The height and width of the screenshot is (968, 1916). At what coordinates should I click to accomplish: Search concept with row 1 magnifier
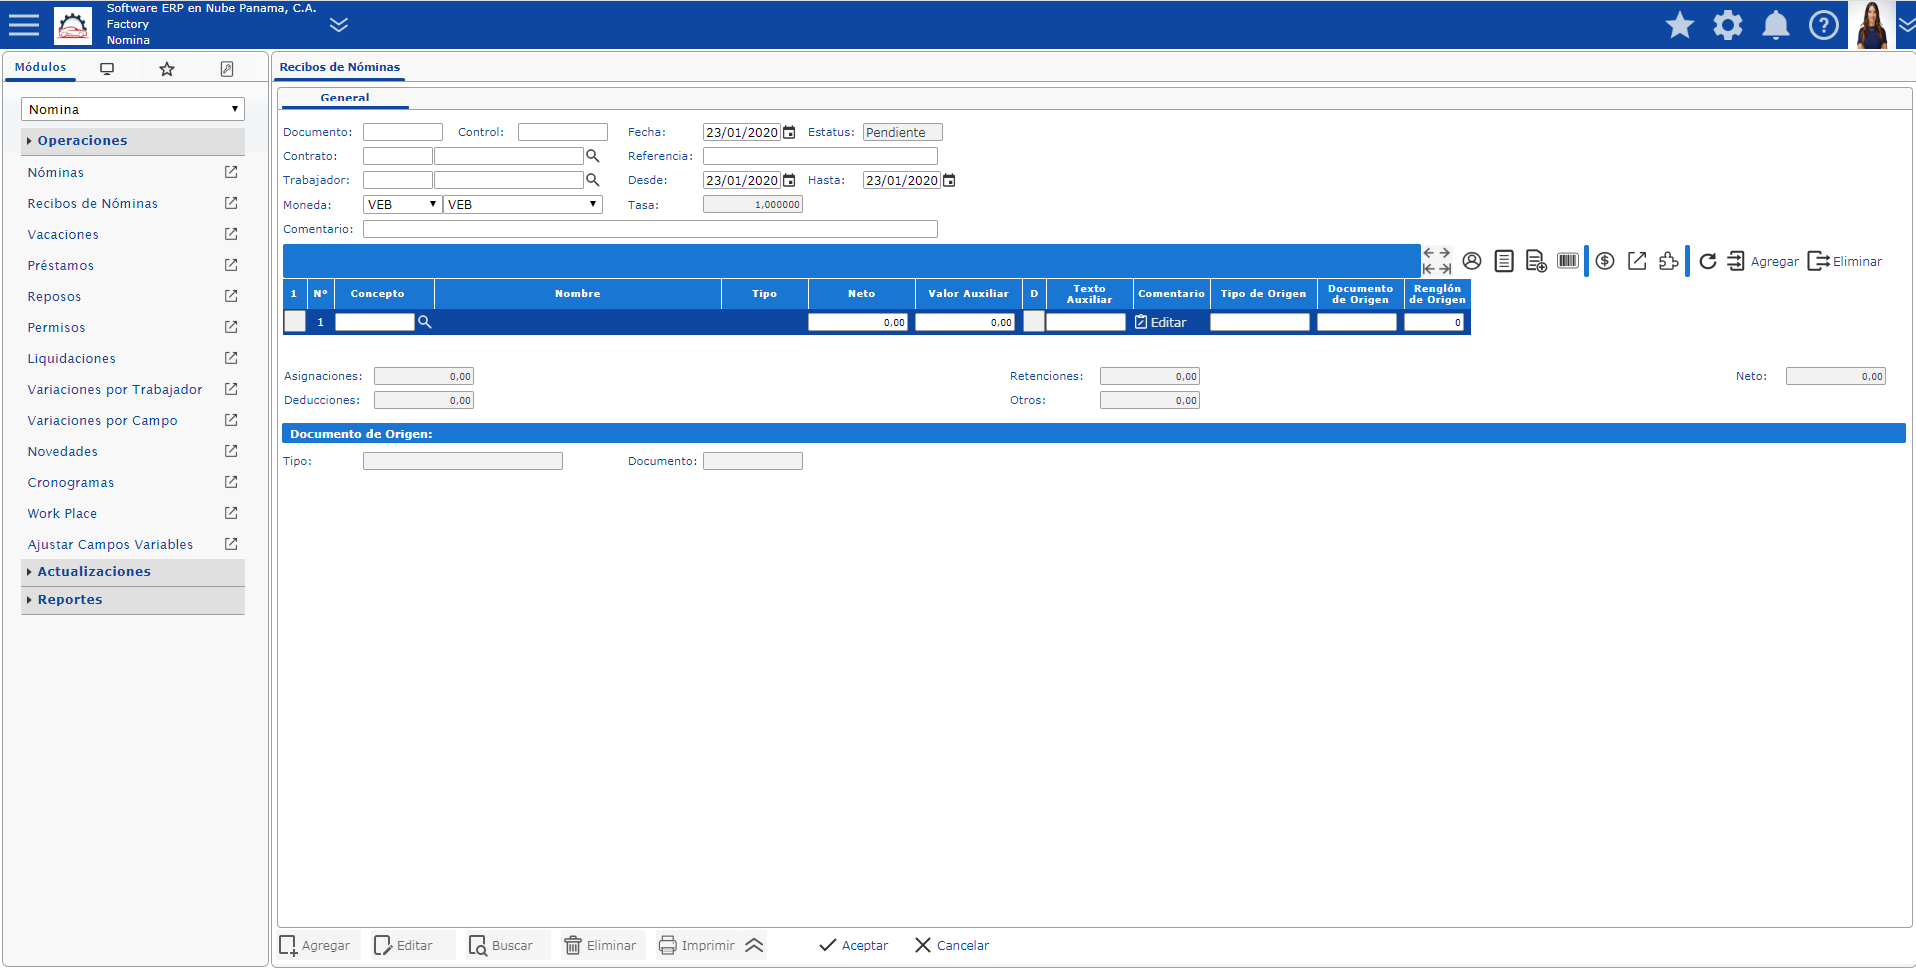click(x=424, y=322)
